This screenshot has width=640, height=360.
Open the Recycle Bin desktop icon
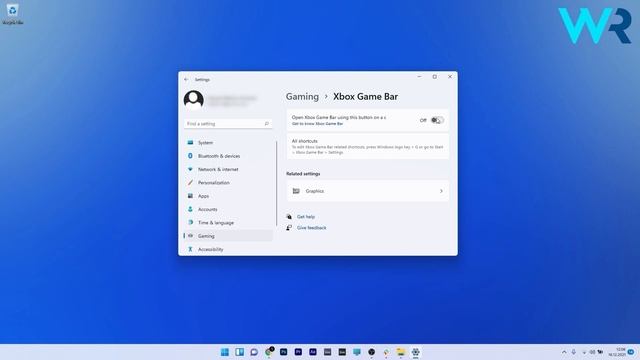click(13, 14)
